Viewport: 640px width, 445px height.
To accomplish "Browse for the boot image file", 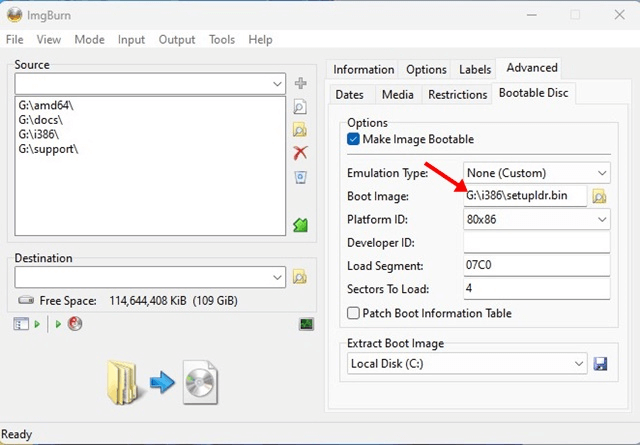I will tap(600, 196).
